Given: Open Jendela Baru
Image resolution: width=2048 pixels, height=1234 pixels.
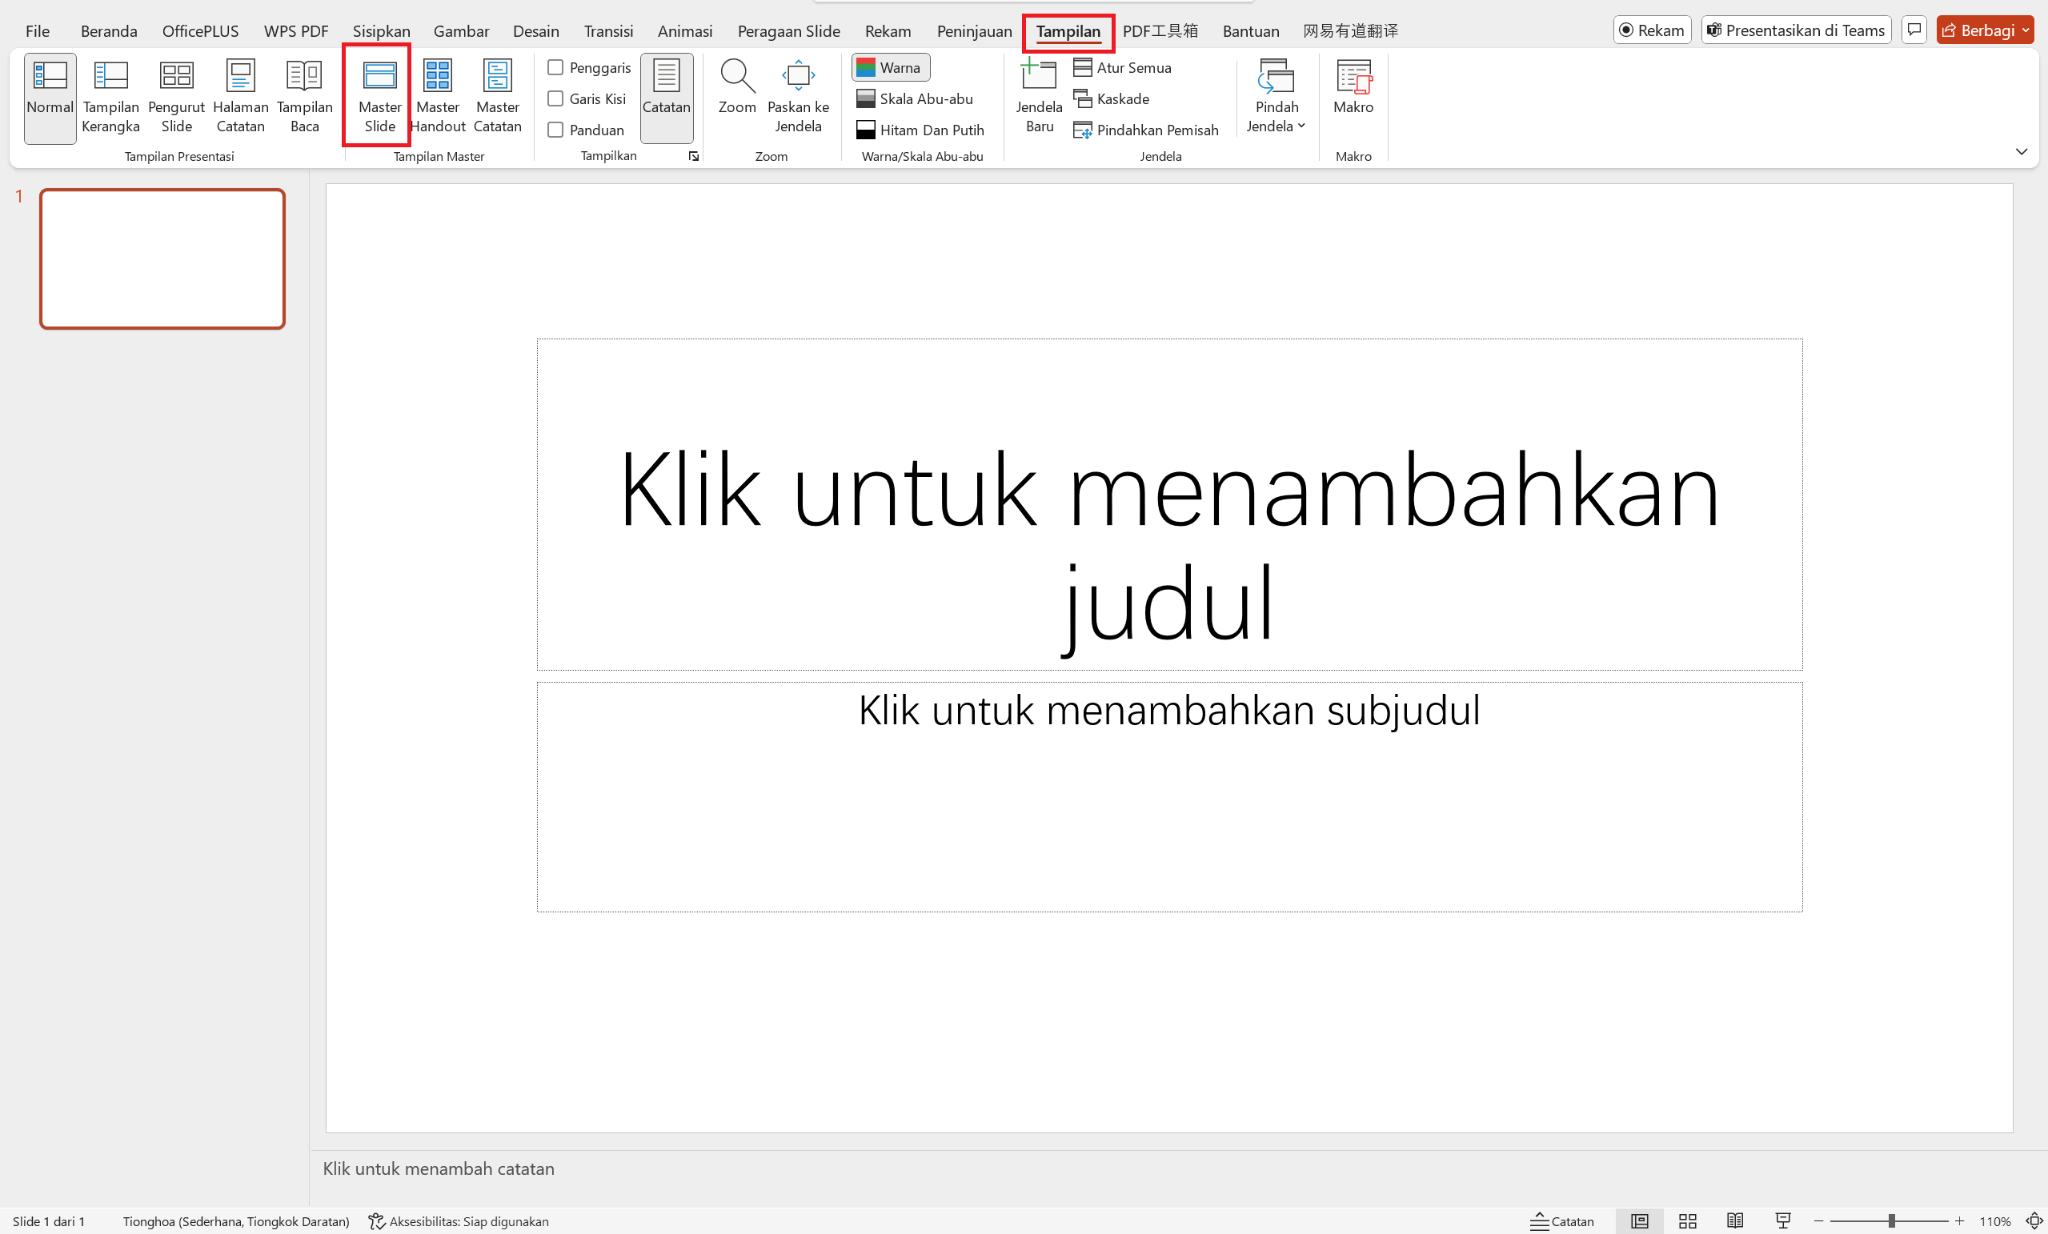Looking at the screenshot, I should [x=1039, y=94].
